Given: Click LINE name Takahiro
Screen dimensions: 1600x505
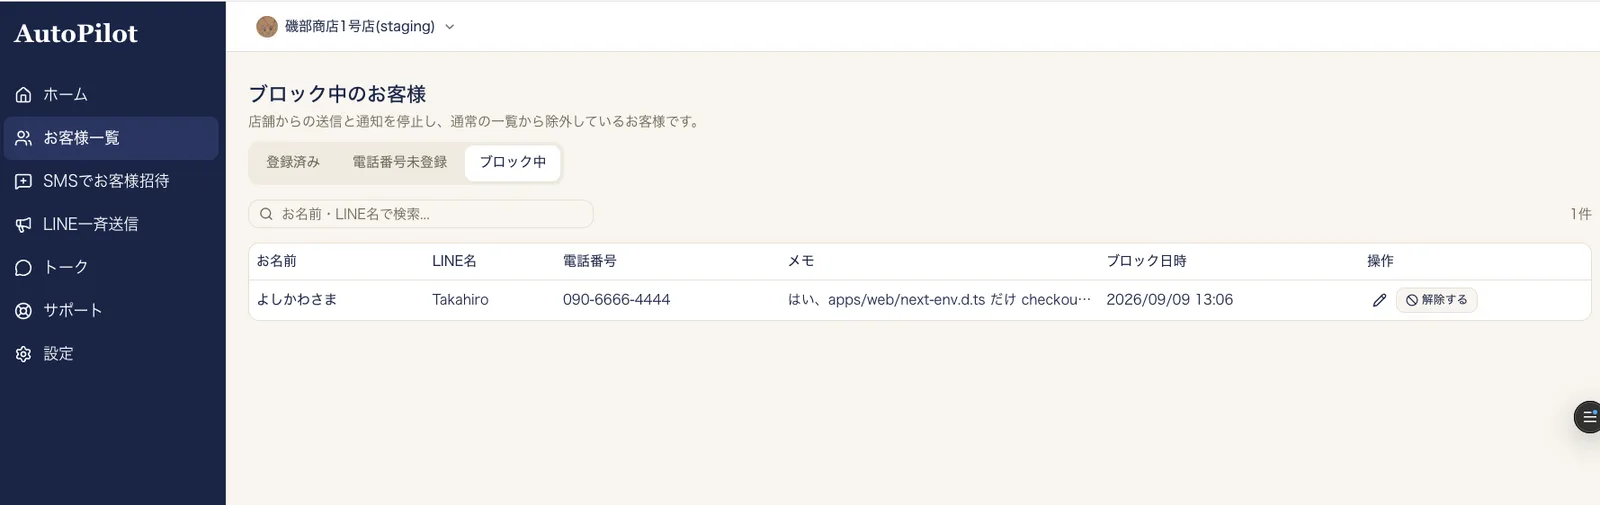Looking at the screenshot, I should pos(460,300).
